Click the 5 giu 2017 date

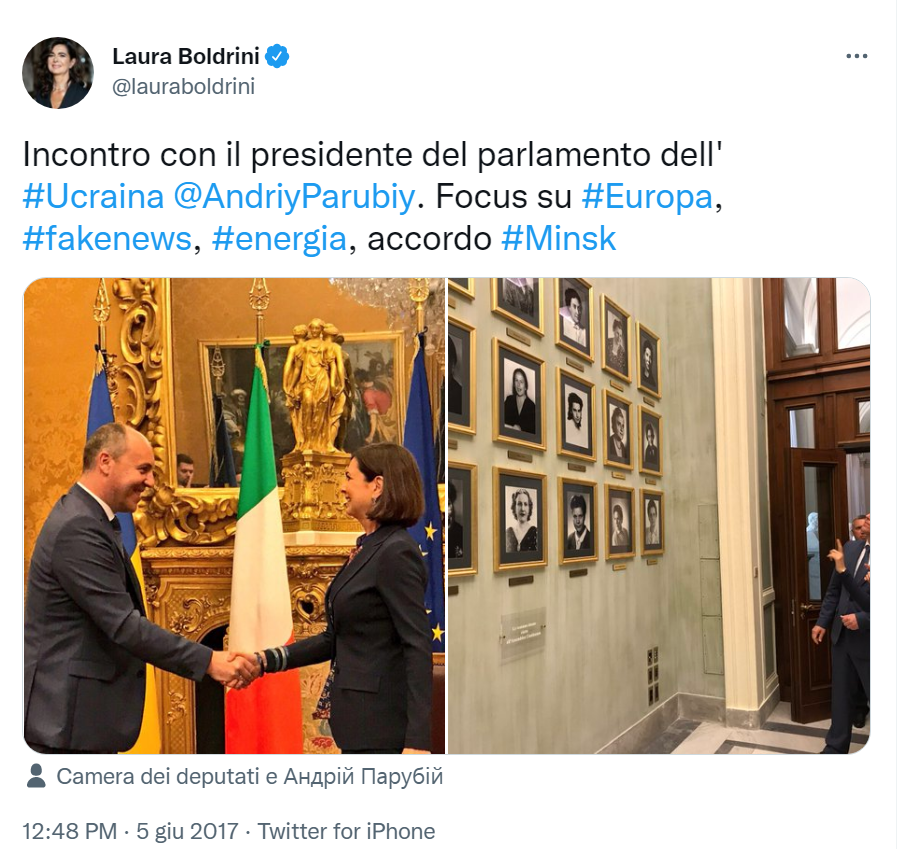186,831
